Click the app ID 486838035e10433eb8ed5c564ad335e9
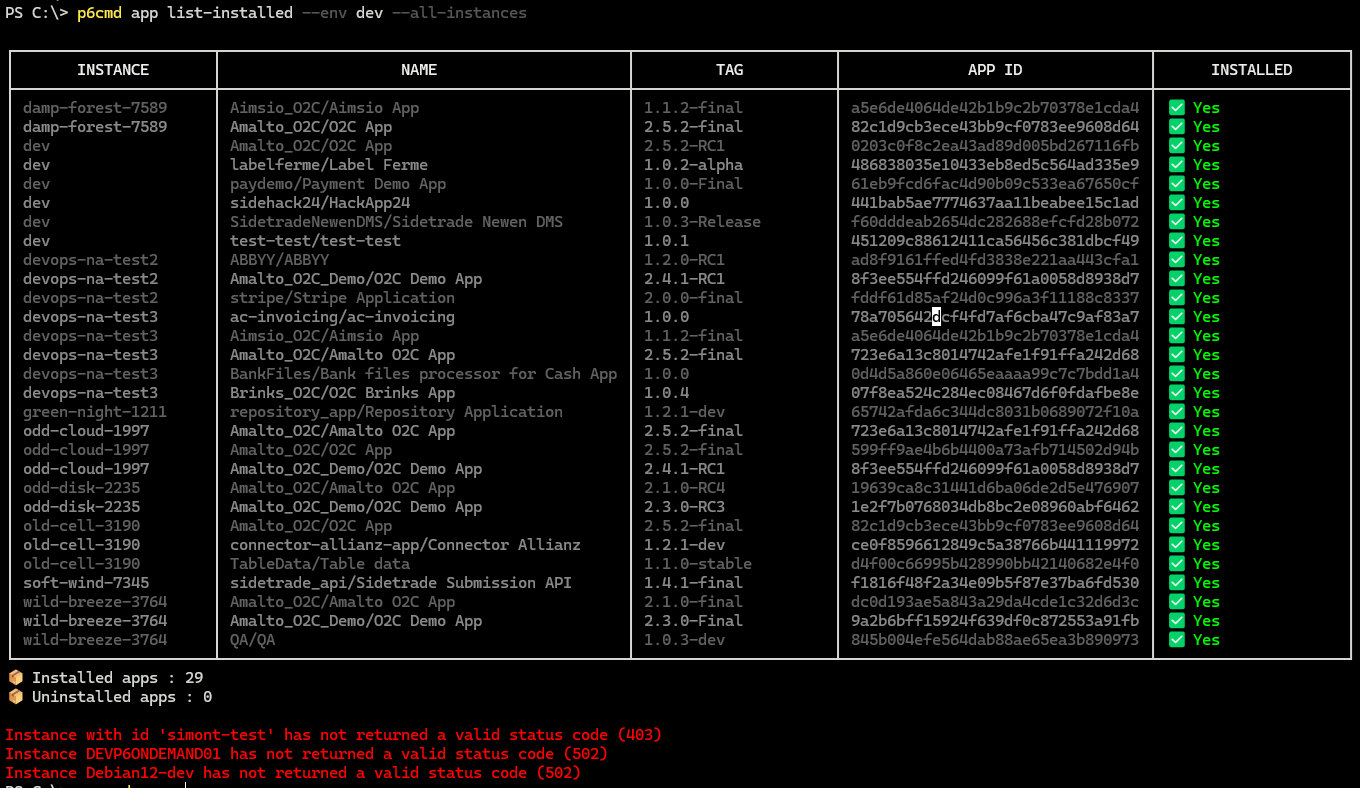This screenshot has height=788, width=1360. coord(995,165)
